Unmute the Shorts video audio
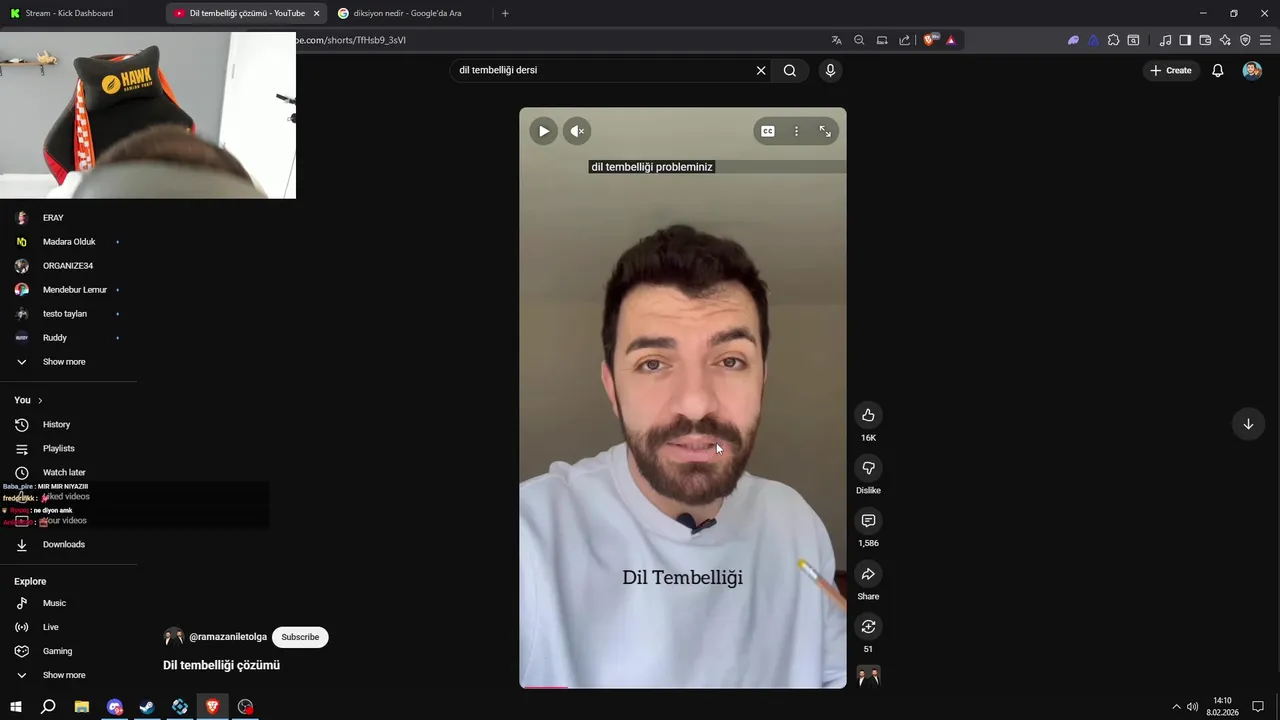This screenshot has height=720, width=1280. 577,131
